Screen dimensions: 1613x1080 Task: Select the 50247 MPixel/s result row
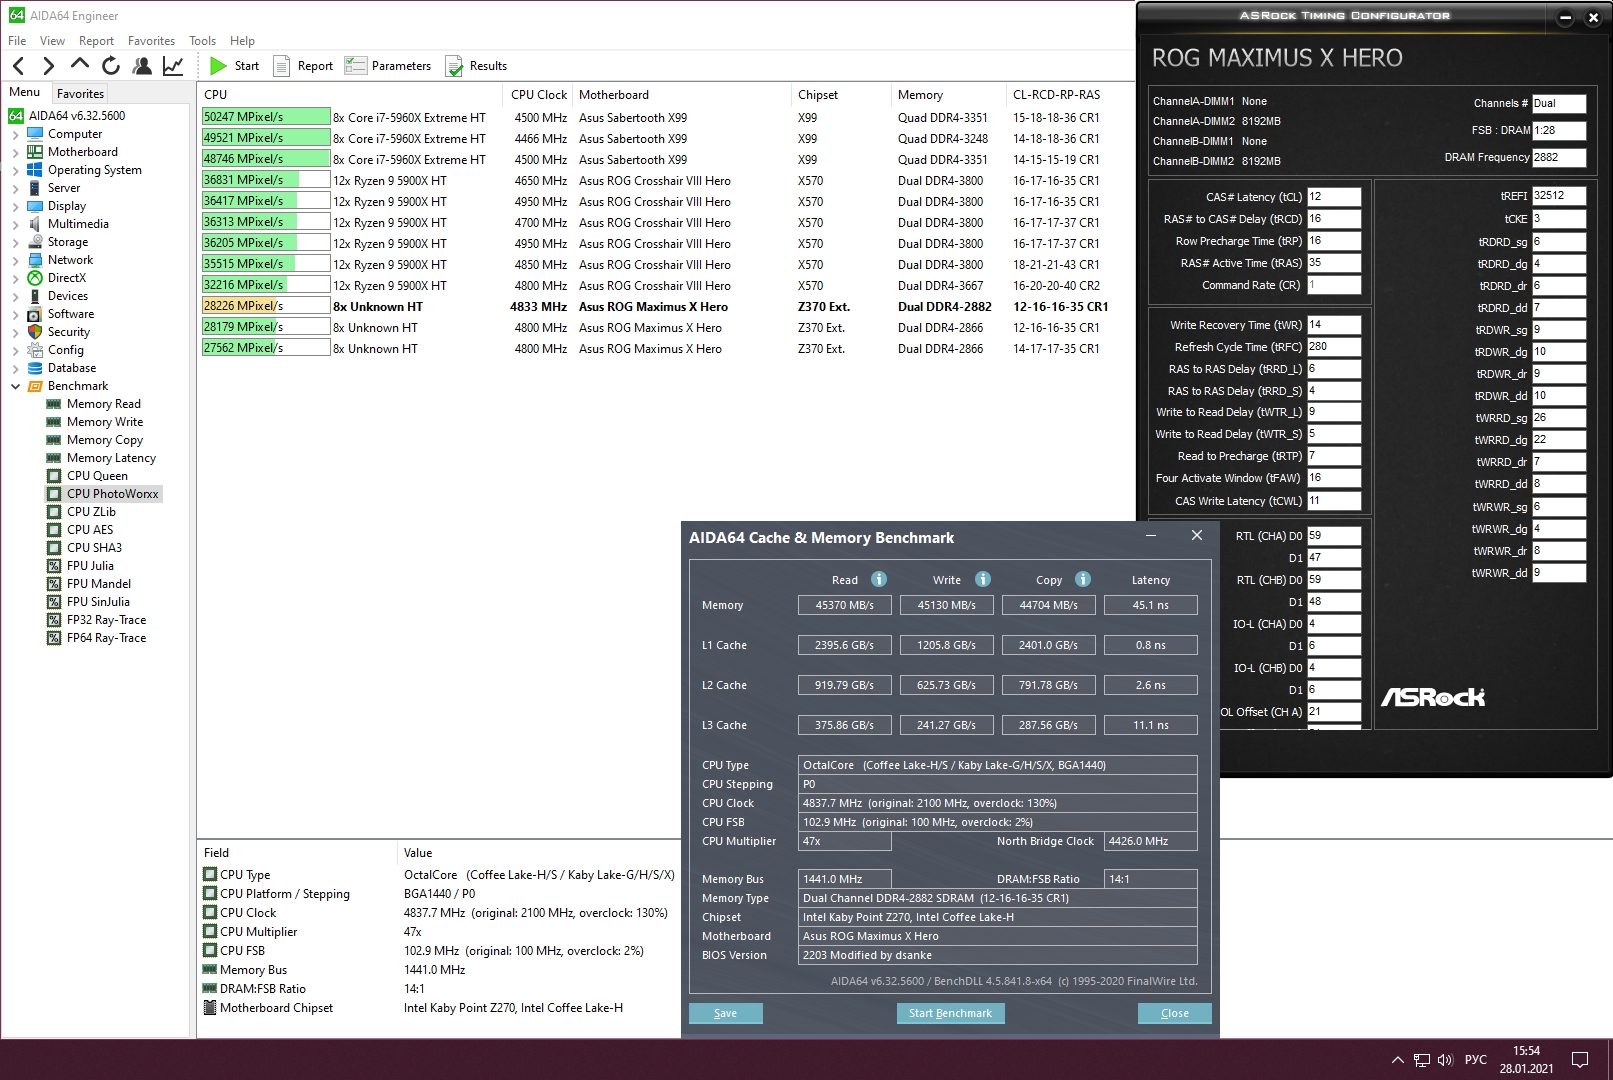coord(665,118)
